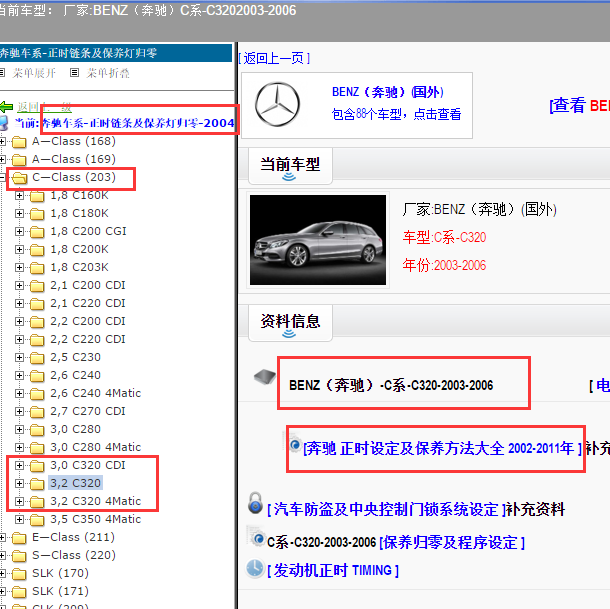Screen dimensions: 610x609
Task: Select 2,6 C240 4Matic tree item
Action: tap(96, 393)
